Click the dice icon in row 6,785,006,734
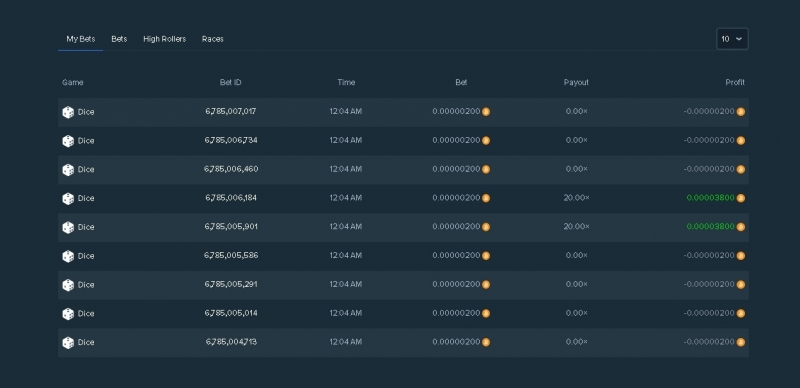 tap(68, 141)
